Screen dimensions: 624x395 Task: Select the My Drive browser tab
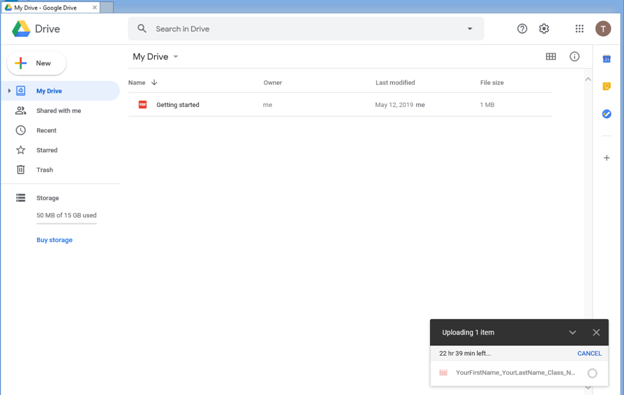(x=50, y=8)
